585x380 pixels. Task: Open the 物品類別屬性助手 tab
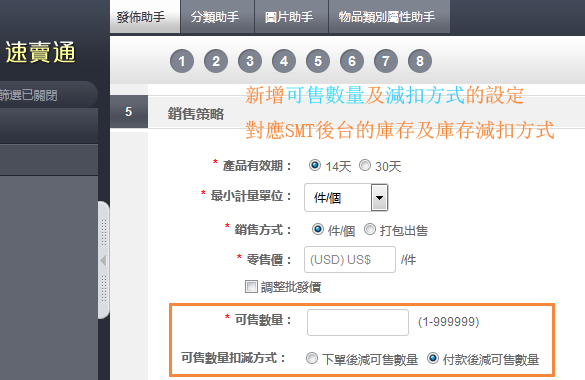tap(389, 16)
